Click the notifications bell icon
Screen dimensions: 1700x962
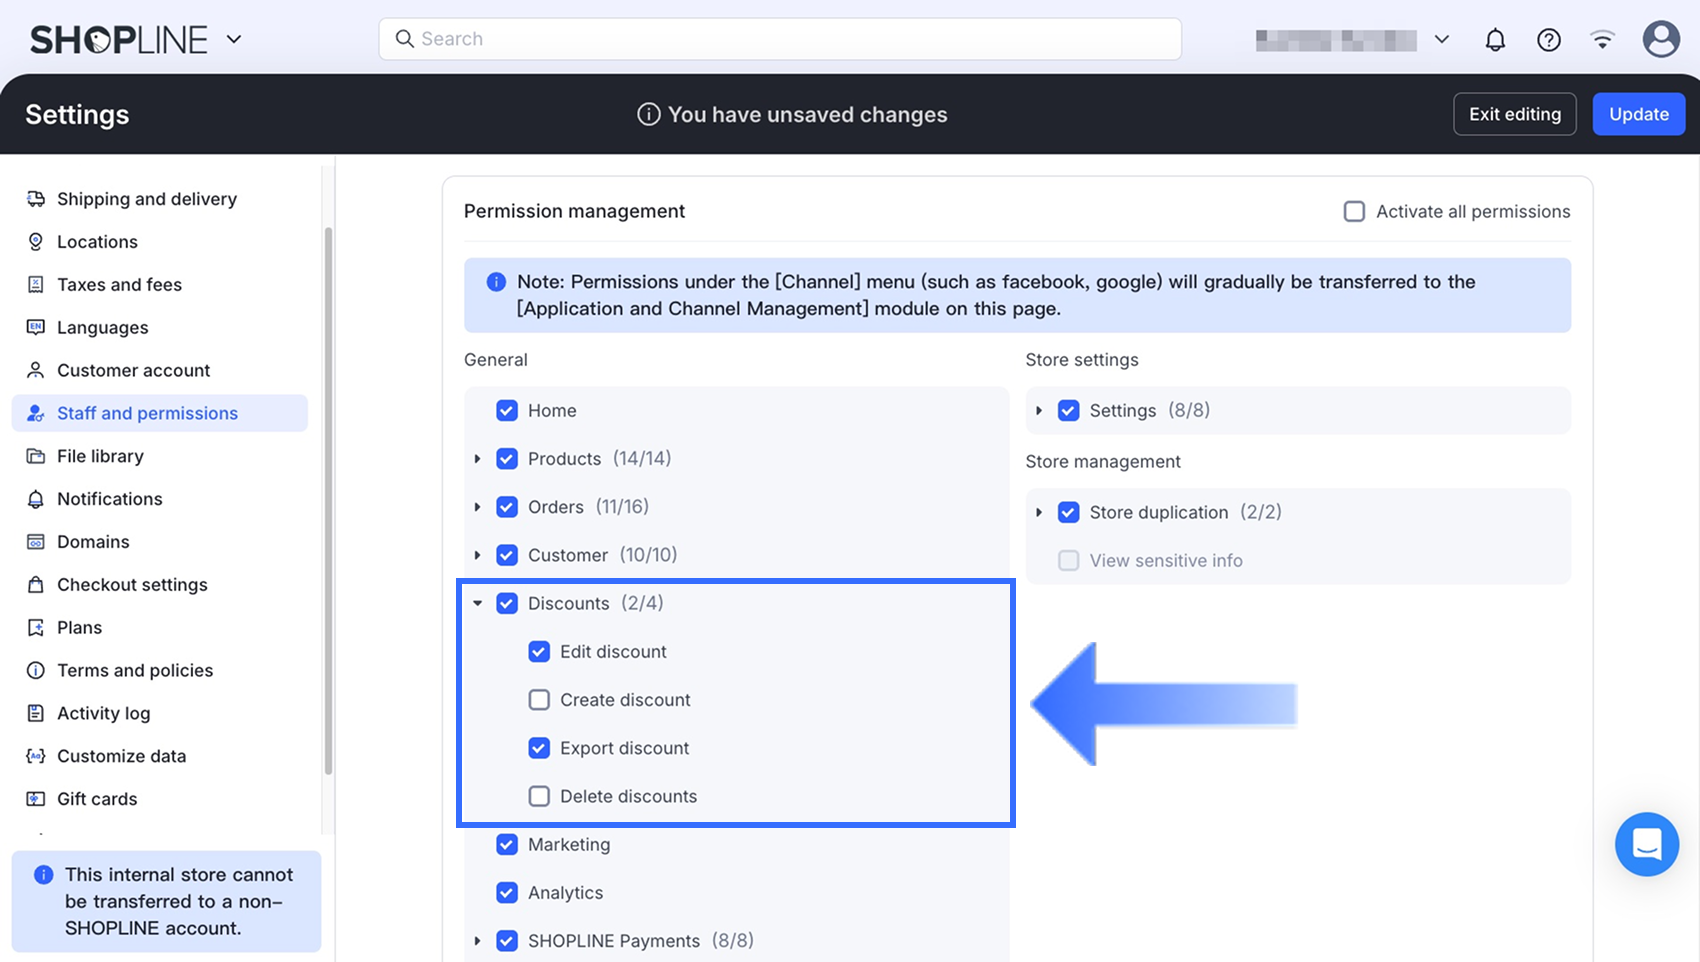point(1495,40)
